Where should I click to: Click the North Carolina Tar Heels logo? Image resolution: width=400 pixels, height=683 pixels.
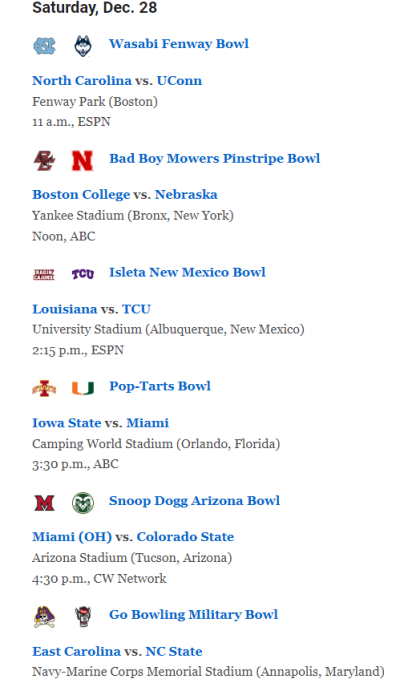(44, 46)
